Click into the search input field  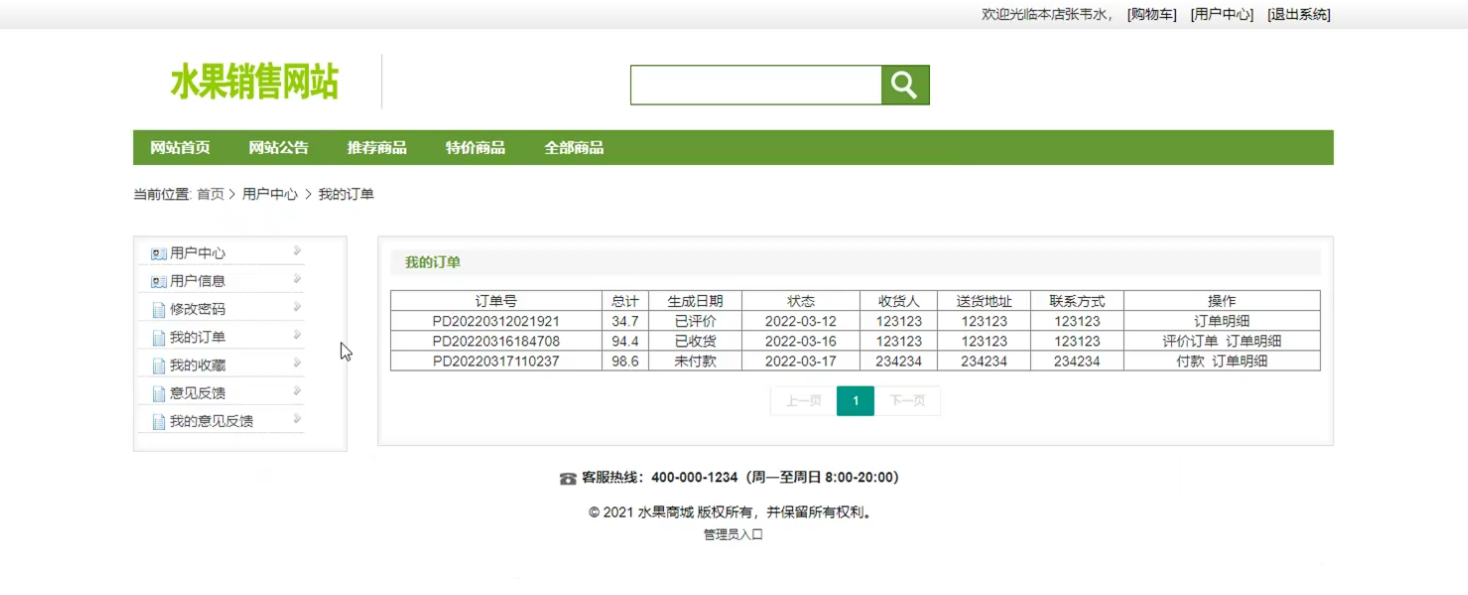tap(756, 85)
